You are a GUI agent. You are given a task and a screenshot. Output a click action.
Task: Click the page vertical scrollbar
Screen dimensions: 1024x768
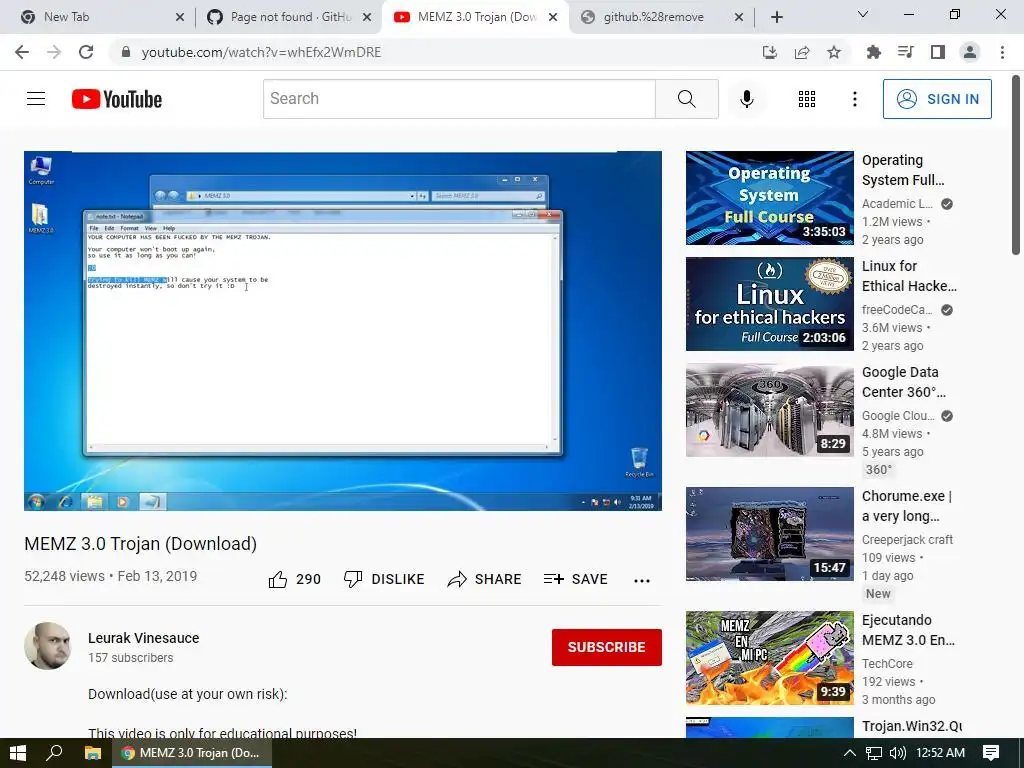1016,165
